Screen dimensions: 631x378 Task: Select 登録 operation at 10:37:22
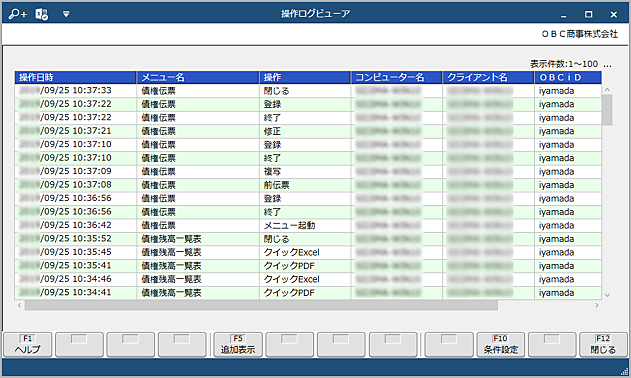[305, 104]
